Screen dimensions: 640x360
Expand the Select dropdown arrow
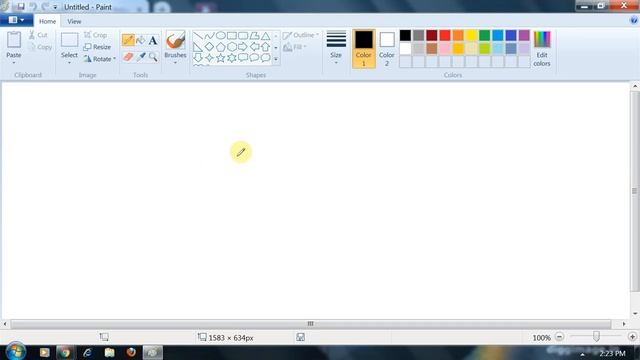tap(69, 63)
